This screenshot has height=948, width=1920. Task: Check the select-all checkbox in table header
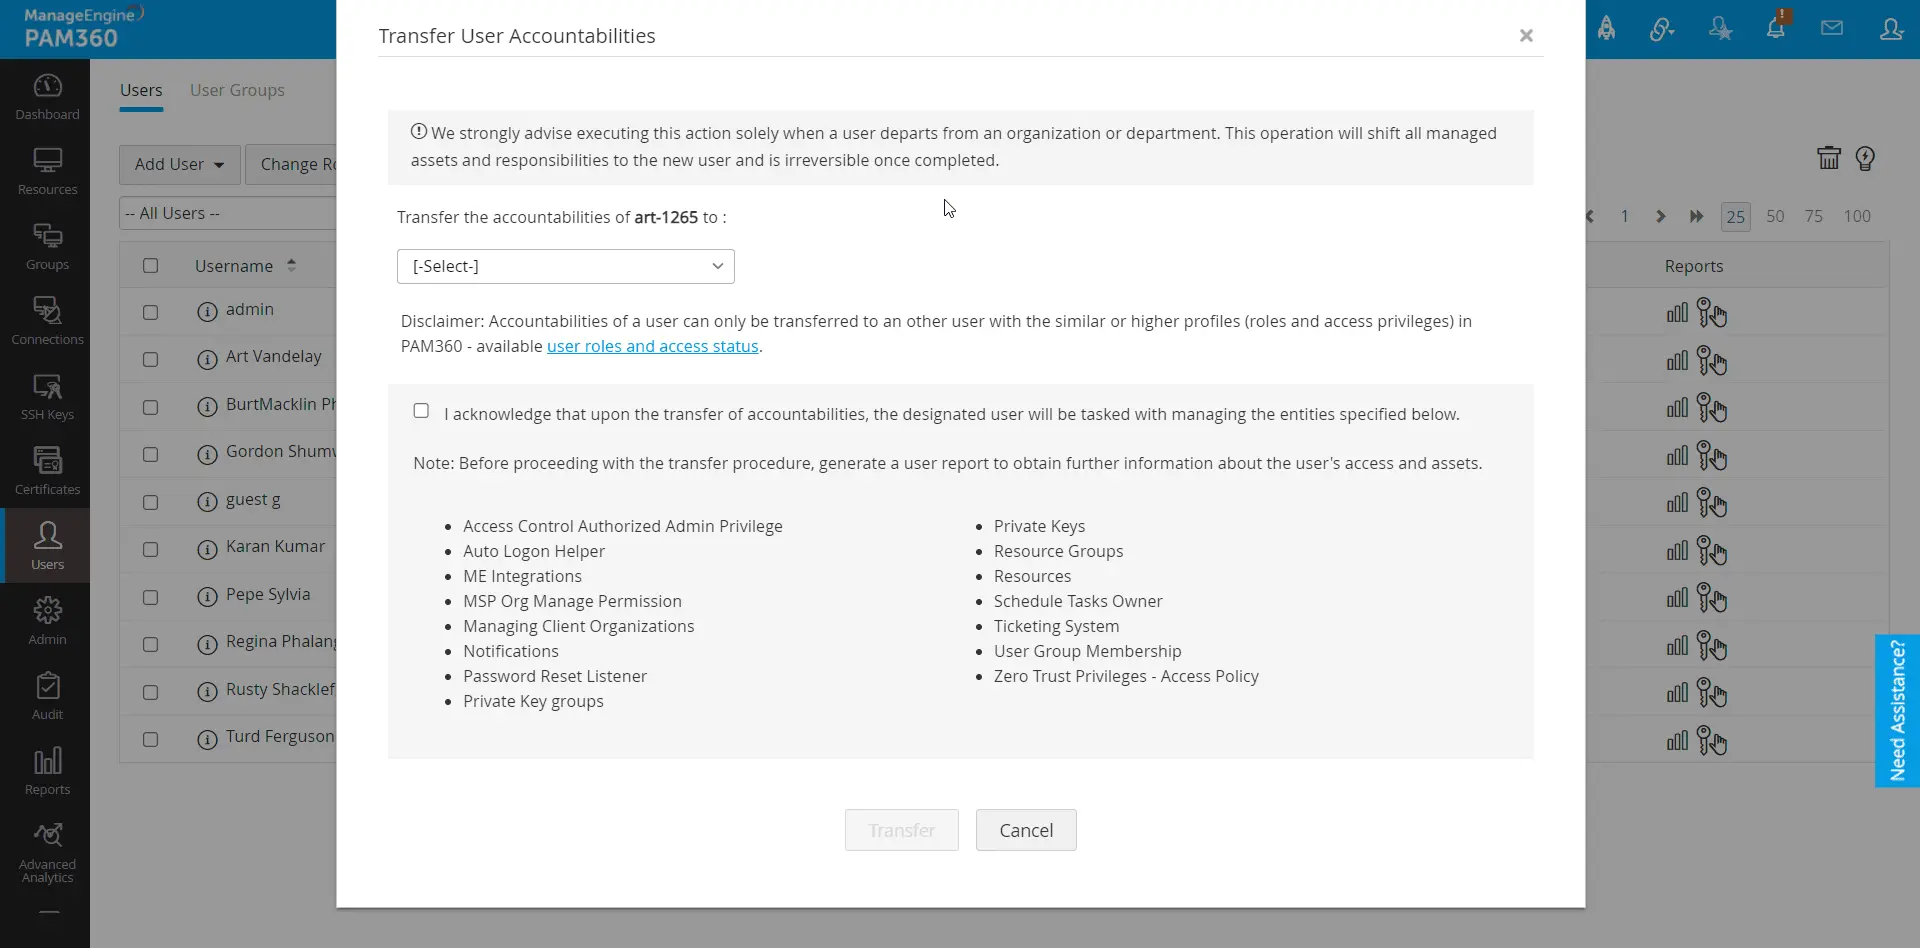[150, 265]
